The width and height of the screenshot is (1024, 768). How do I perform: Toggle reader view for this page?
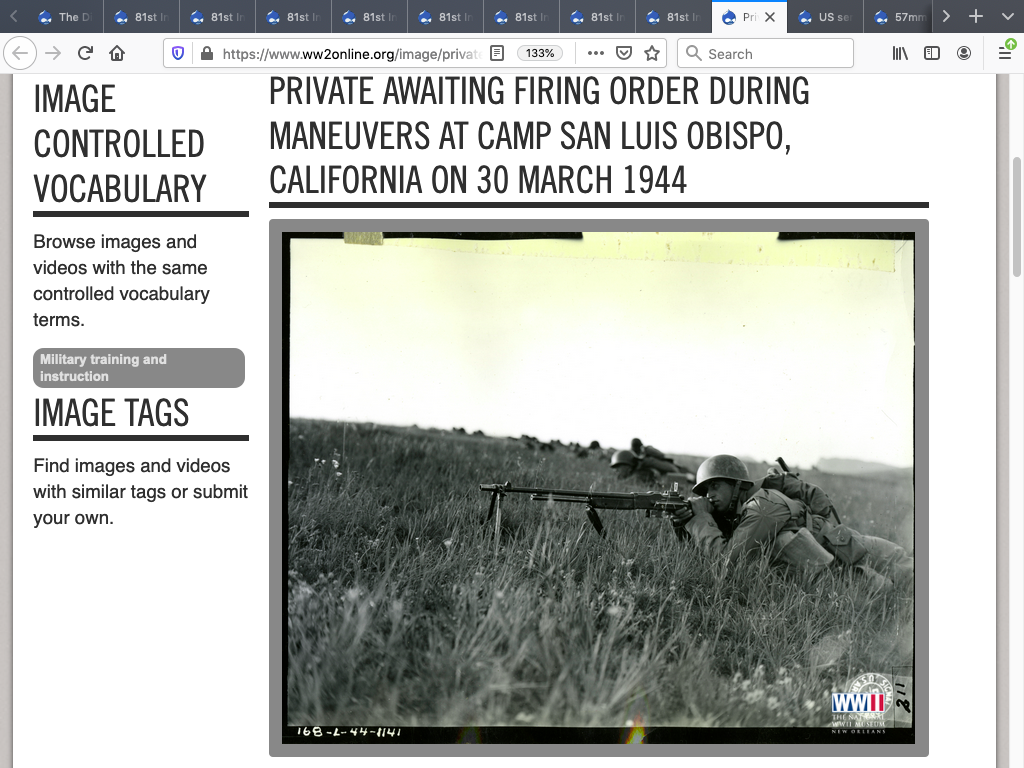click(x=497, y=54)
